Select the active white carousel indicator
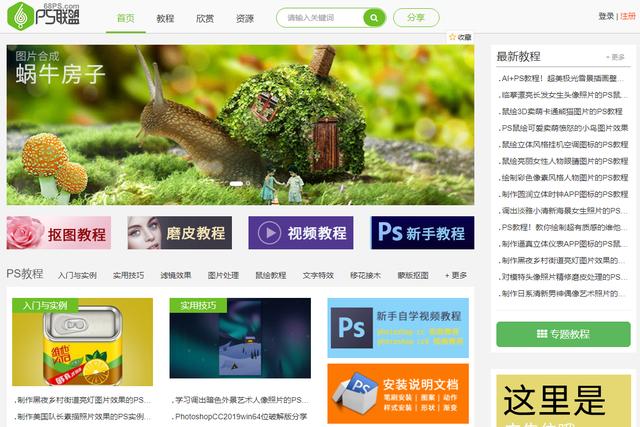The image size is (640, 427). point(236,184)
